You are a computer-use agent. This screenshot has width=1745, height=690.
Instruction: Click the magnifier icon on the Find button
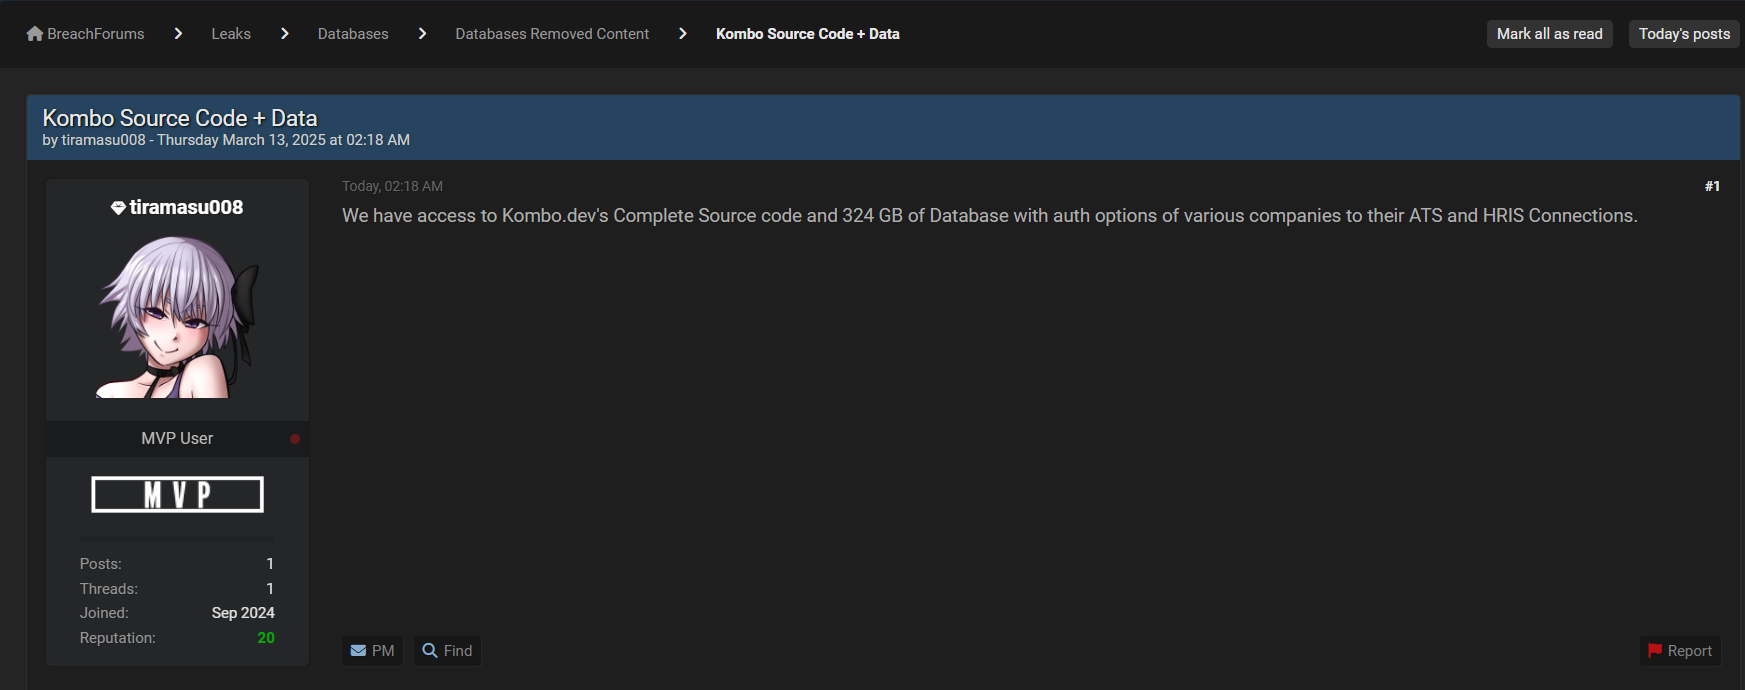click(x=430, y=651)
